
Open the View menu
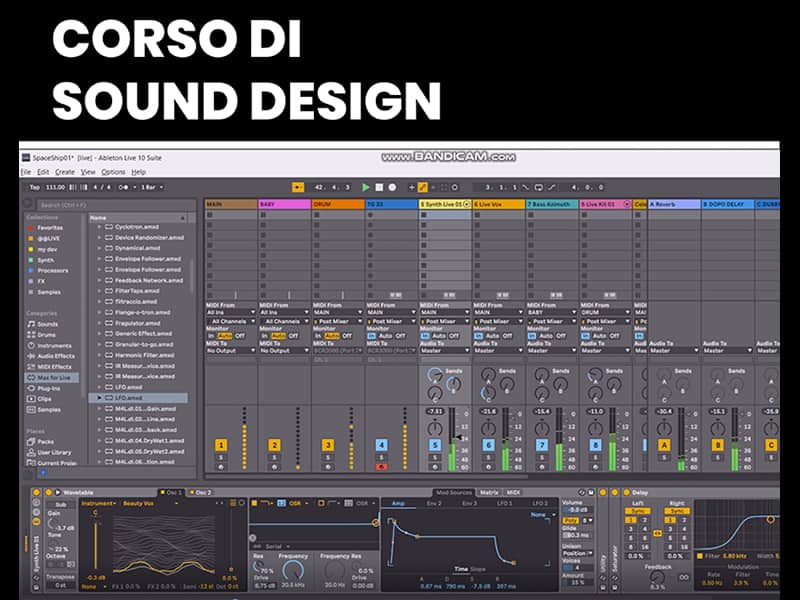(x=88, y=172)
